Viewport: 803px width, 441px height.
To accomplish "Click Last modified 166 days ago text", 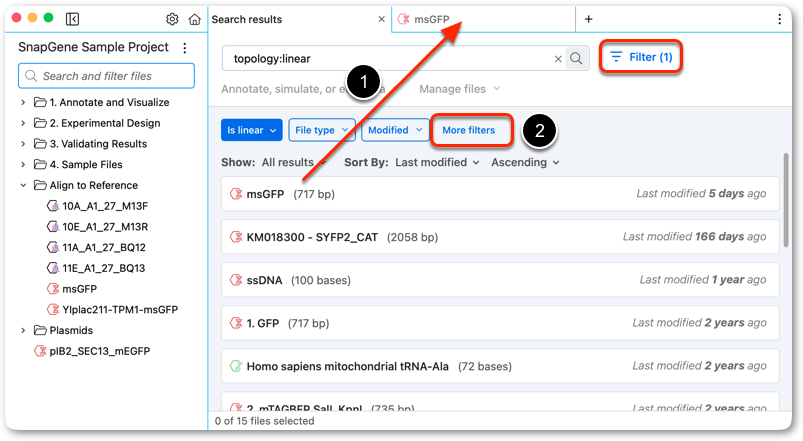I will 694,237.
